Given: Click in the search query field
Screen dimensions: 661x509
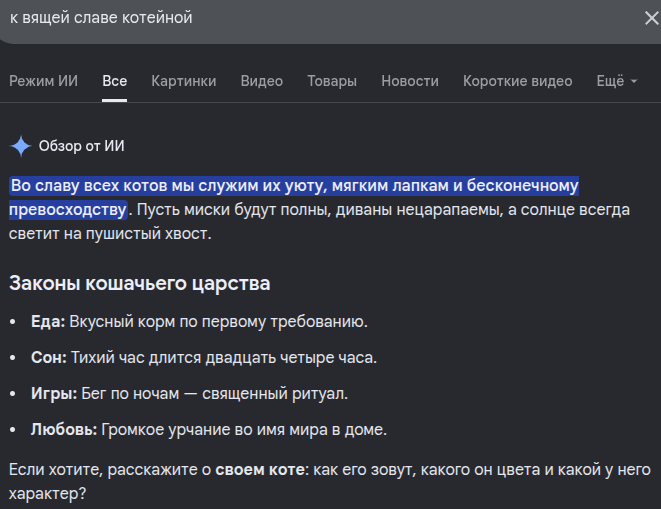Looking at the screenshot, I should coord(320,18).
